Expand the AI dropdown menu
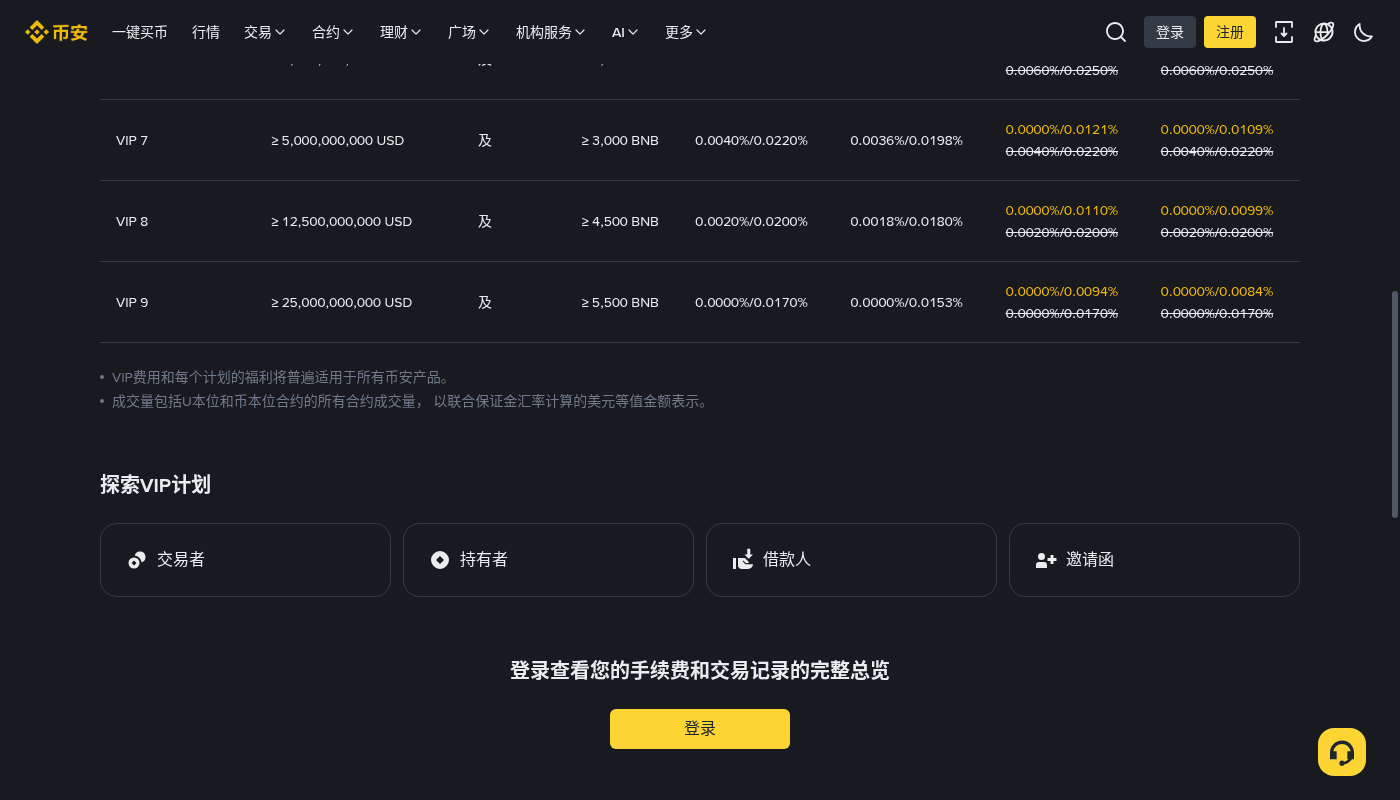The width and height of the screenshot is (1400, 800). (x=625, y=32)
